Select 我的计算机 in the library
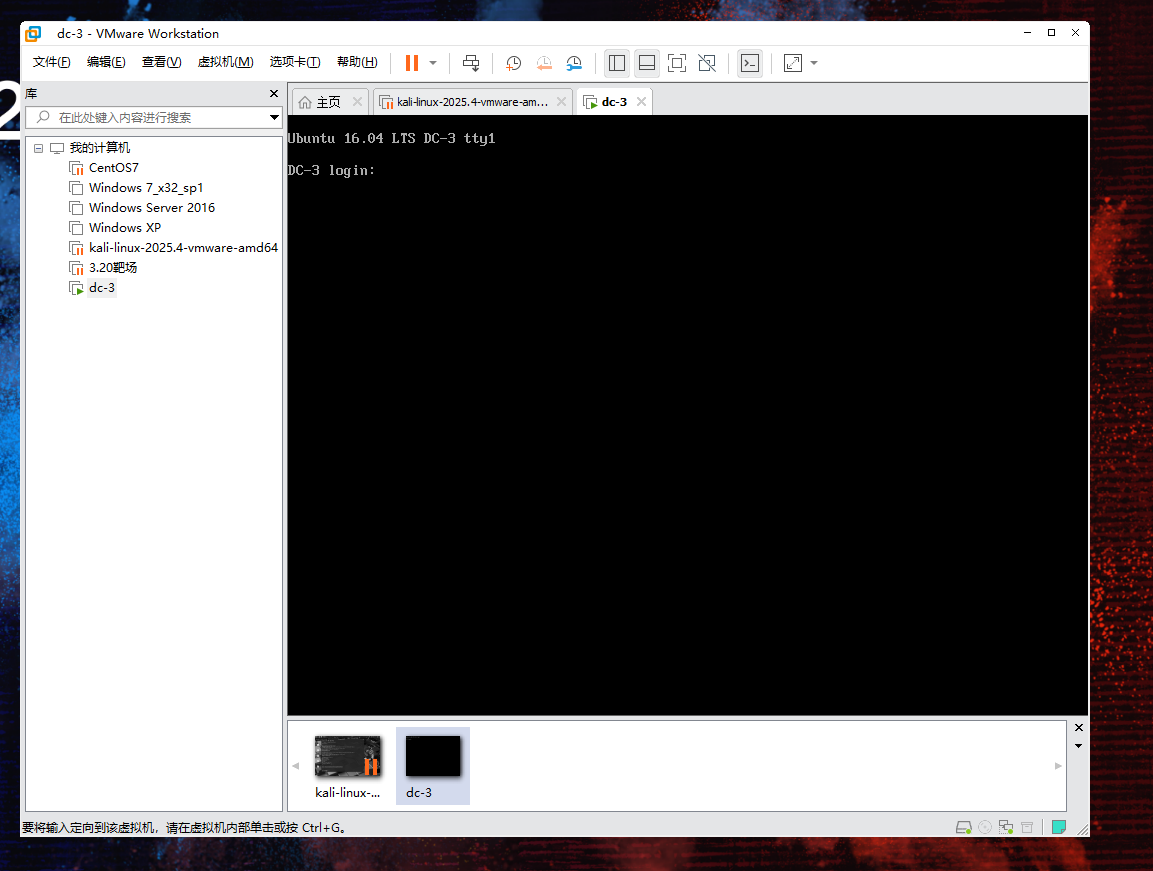This screenshot has width=1153, height=871. coord(100,148)
